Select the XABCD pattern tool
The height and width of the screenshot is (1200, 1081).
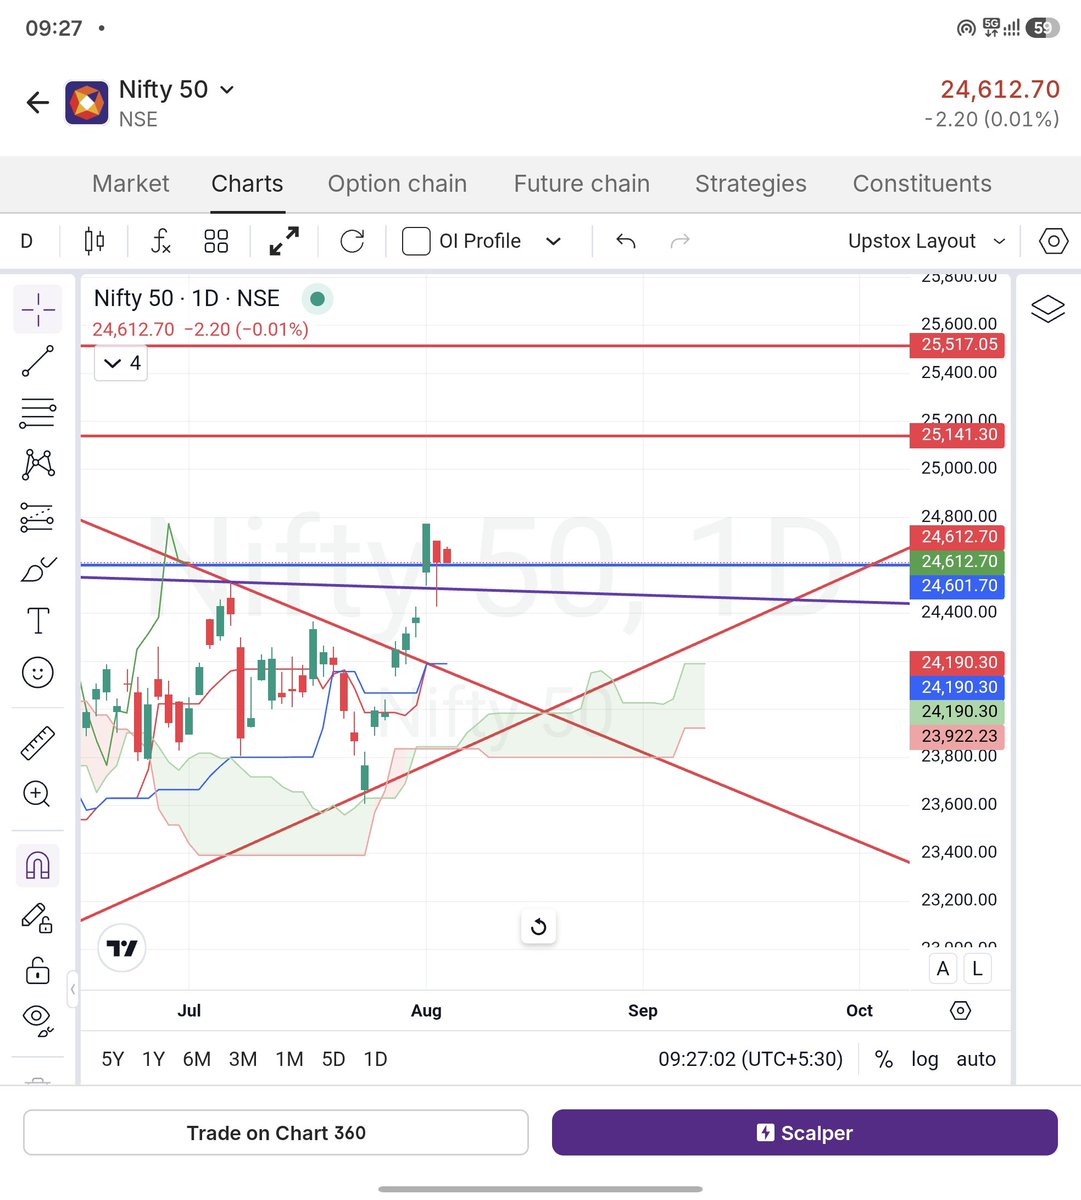[38, 464]
